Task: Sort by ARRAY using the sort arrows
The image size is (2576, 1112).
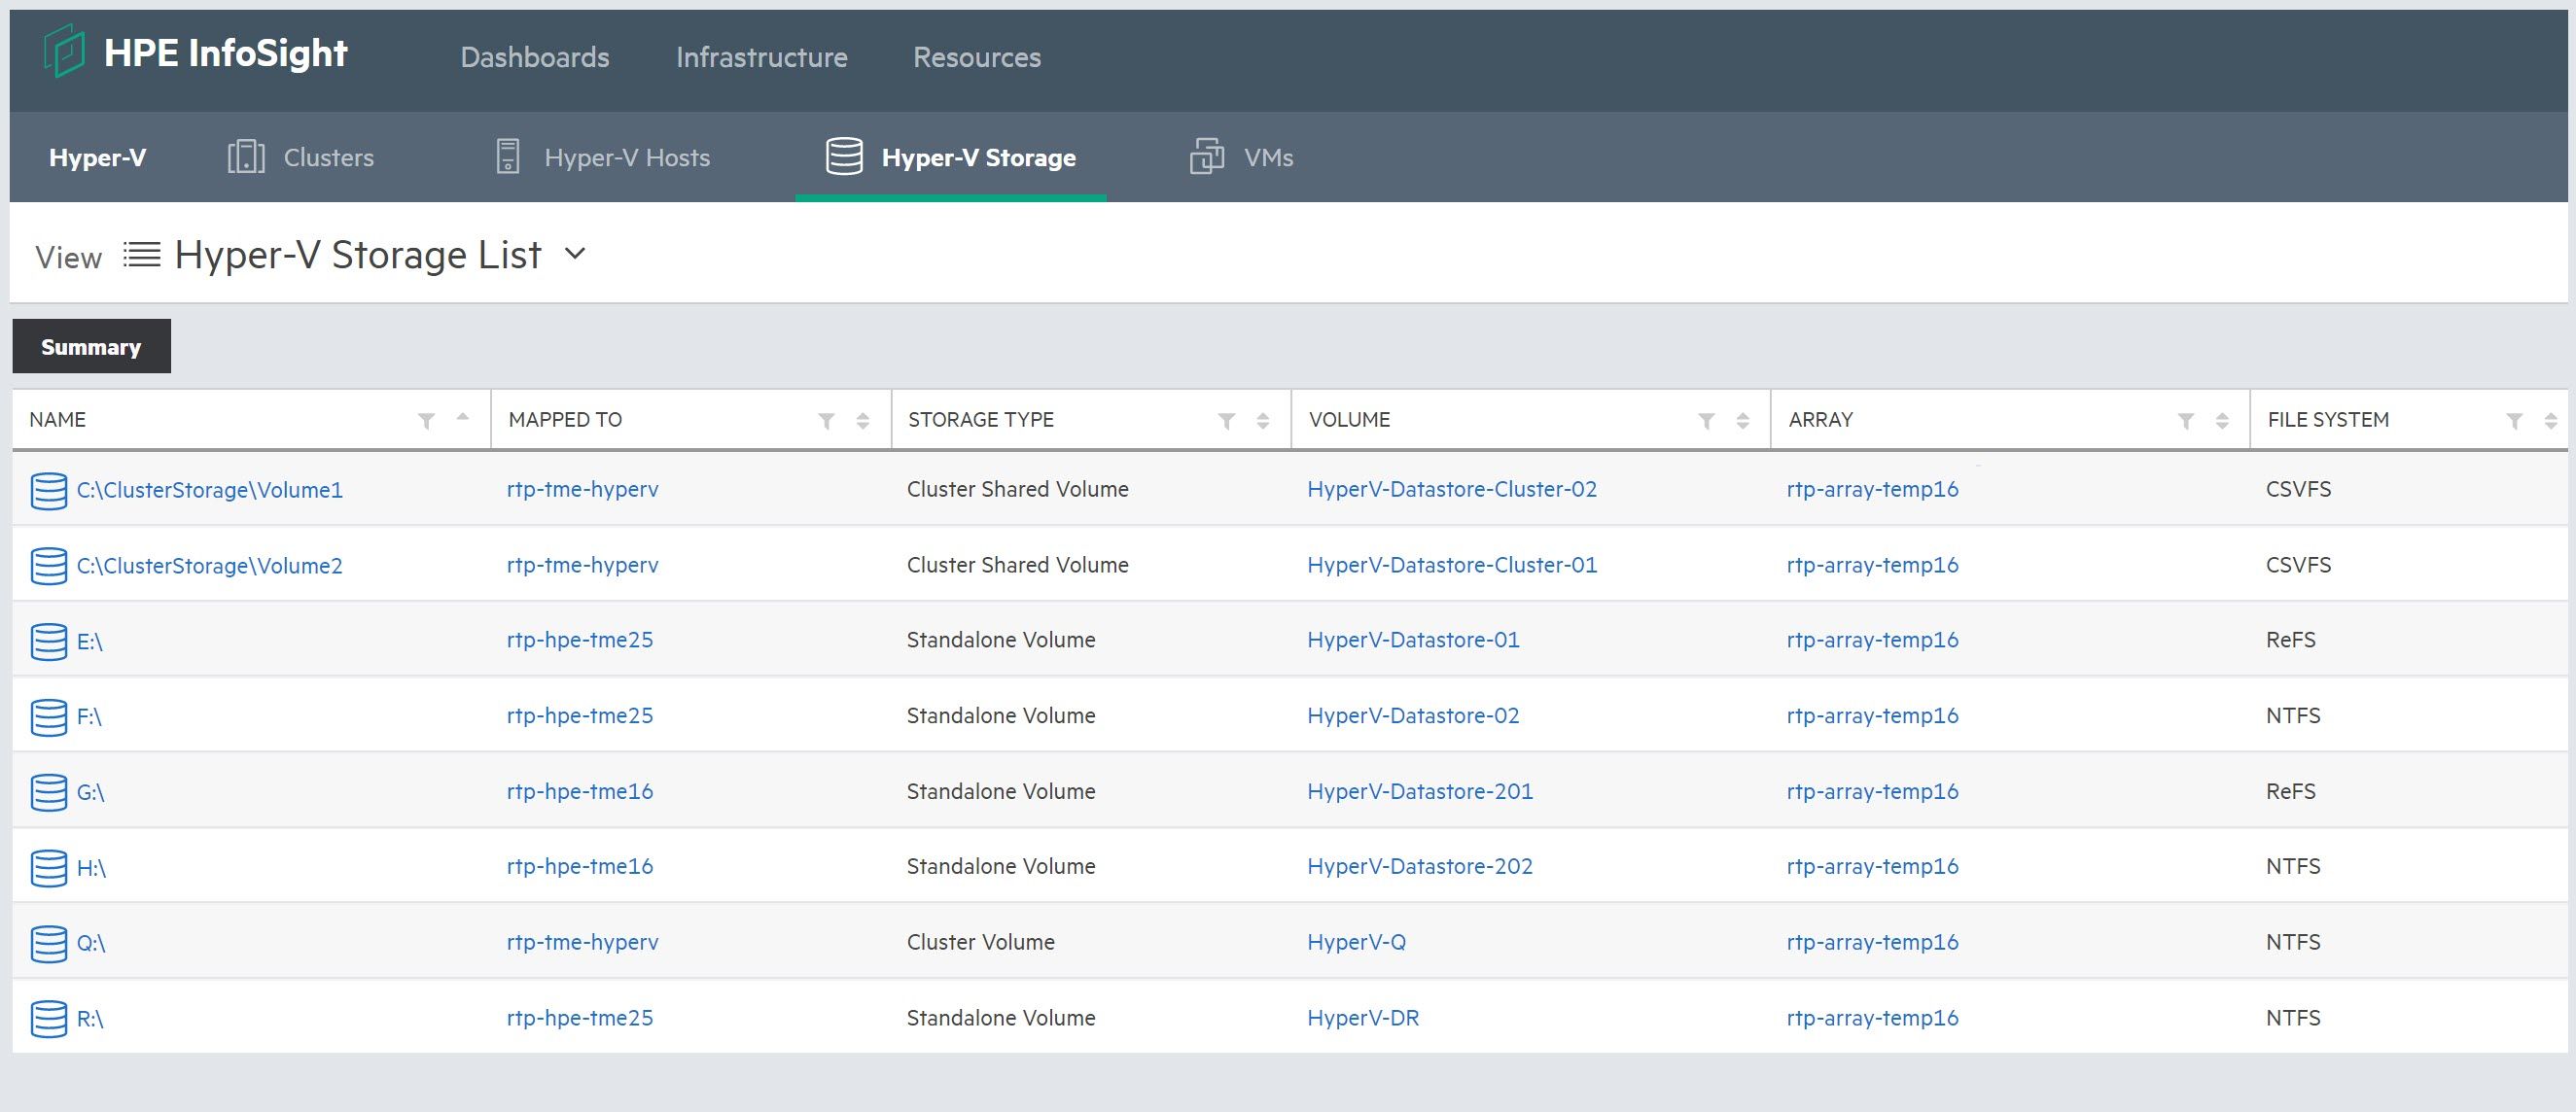Action: 2222,421
